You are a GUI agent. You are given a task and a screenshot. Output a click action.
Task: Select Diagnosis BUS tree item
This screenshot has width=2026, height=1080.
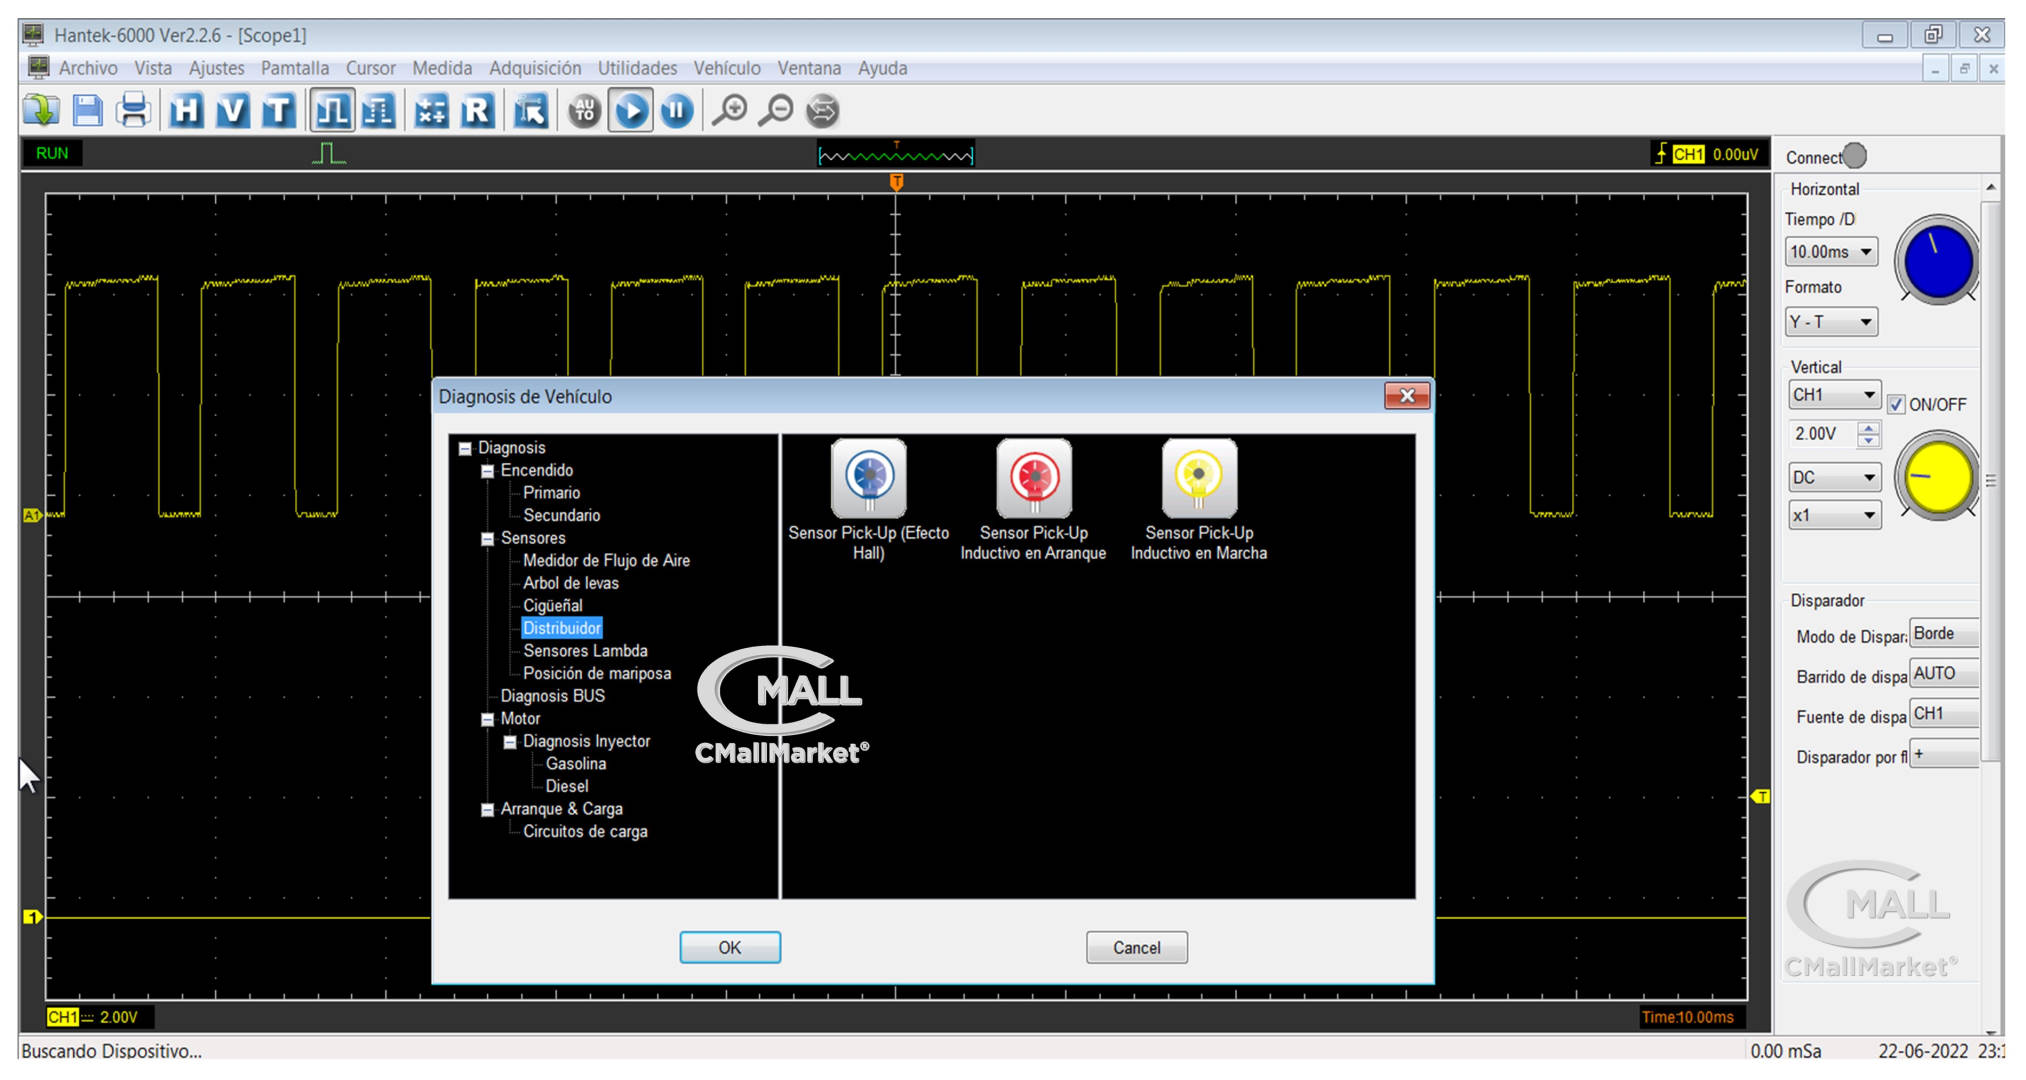click(552, 696)
